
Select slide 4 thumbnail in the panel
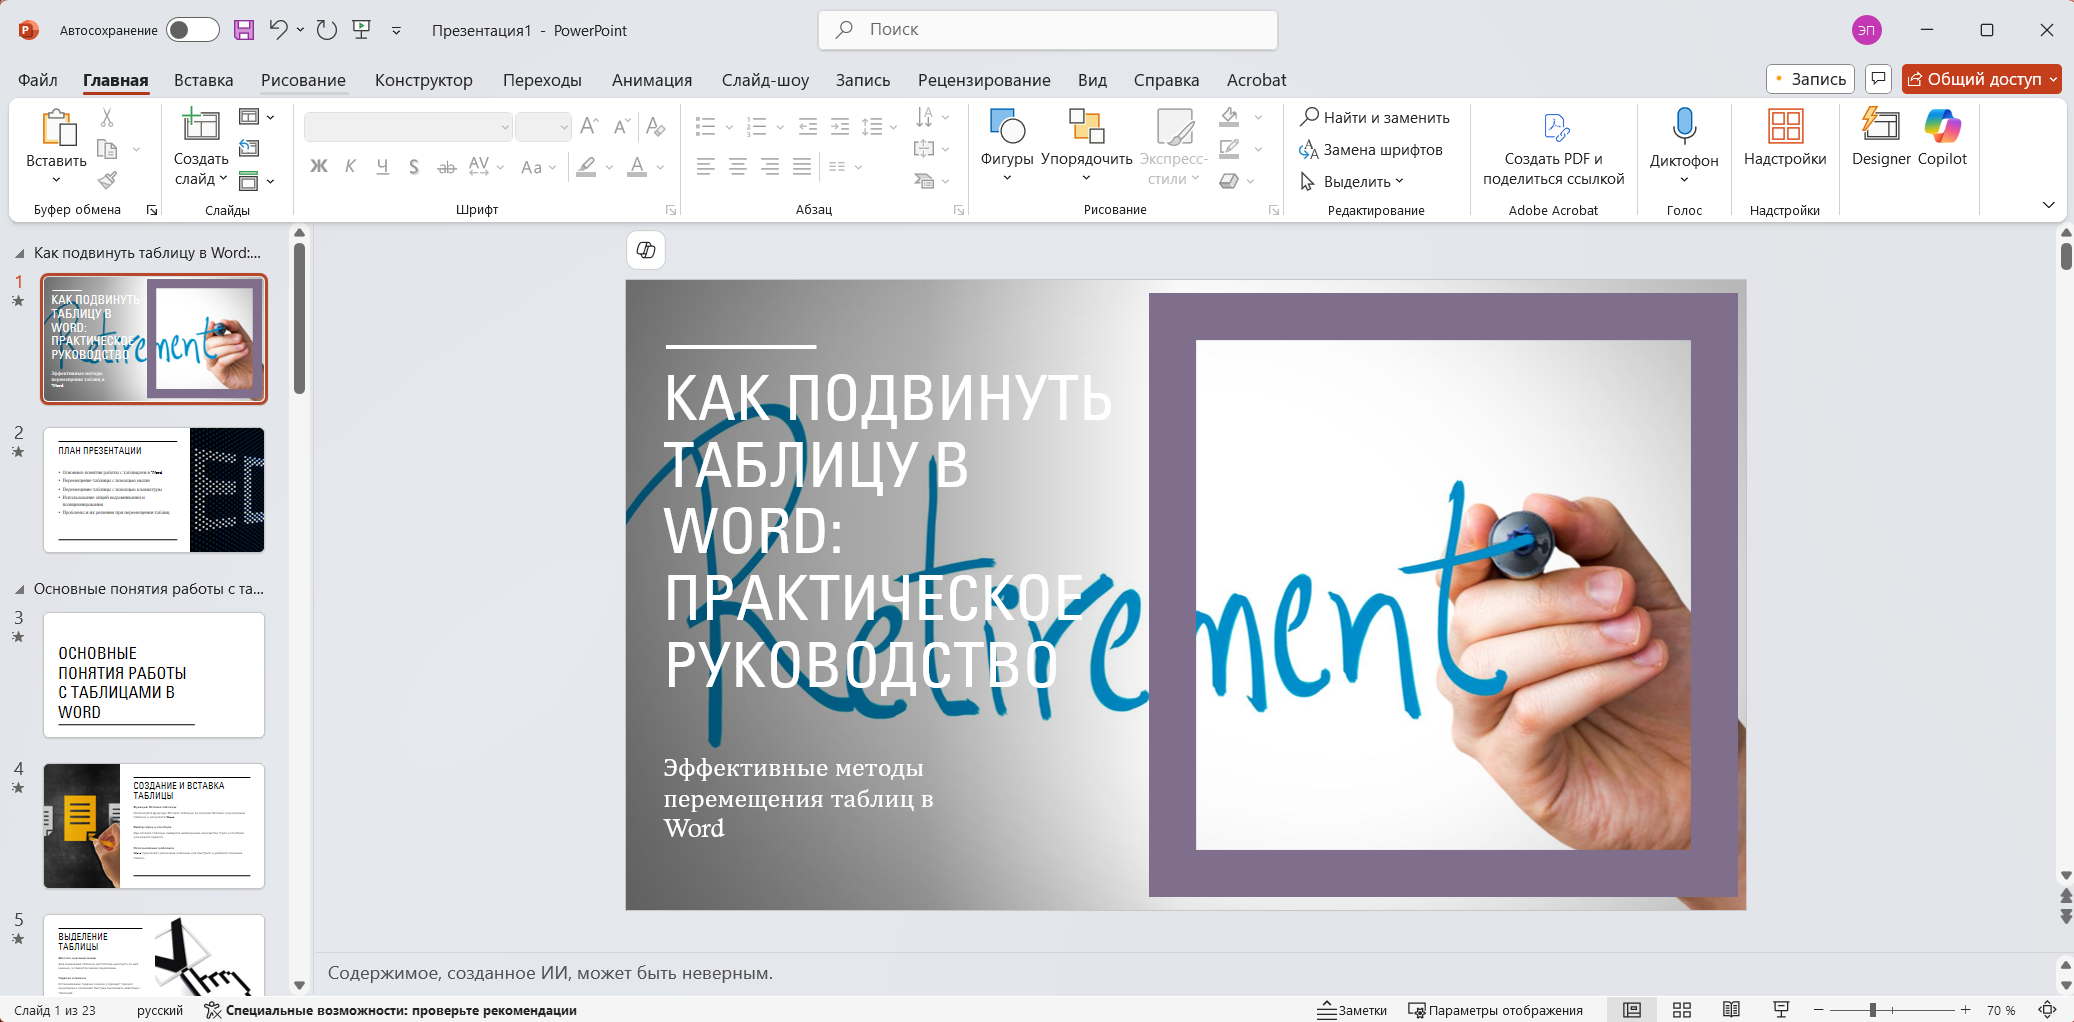point(153,826)
